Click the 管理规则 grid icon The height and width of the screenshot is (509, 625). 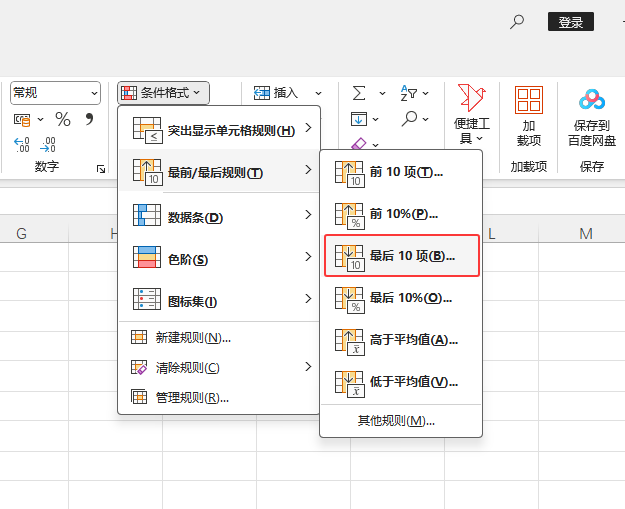pos(139,397)
